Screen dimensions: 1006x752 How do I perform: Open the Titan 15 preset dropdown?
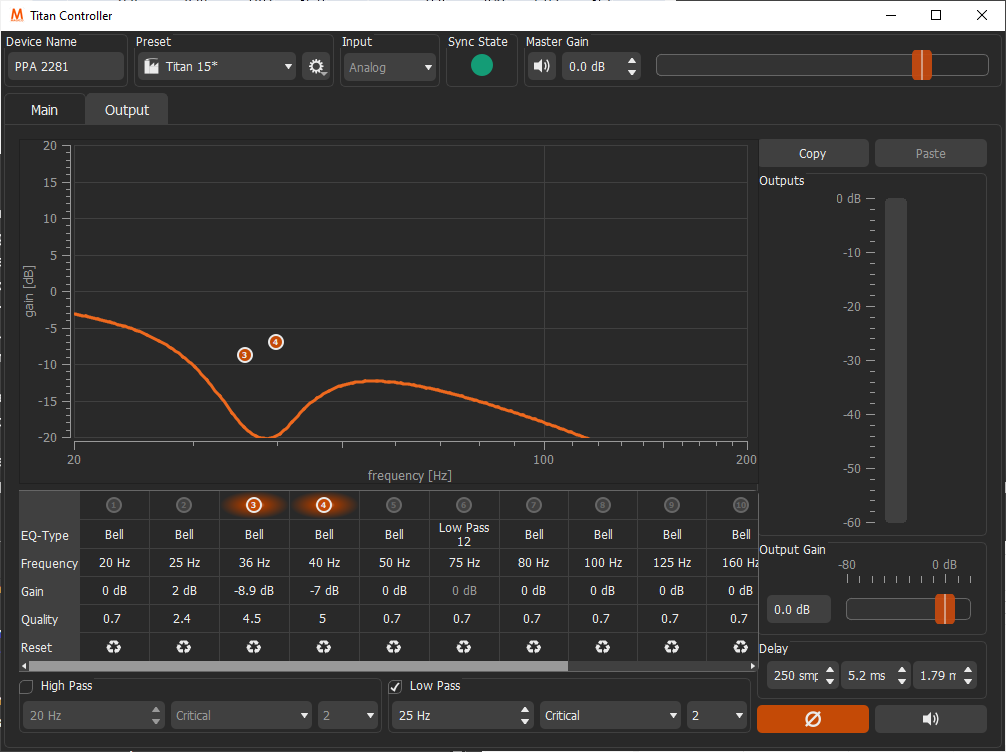click(x=218, y=67)
